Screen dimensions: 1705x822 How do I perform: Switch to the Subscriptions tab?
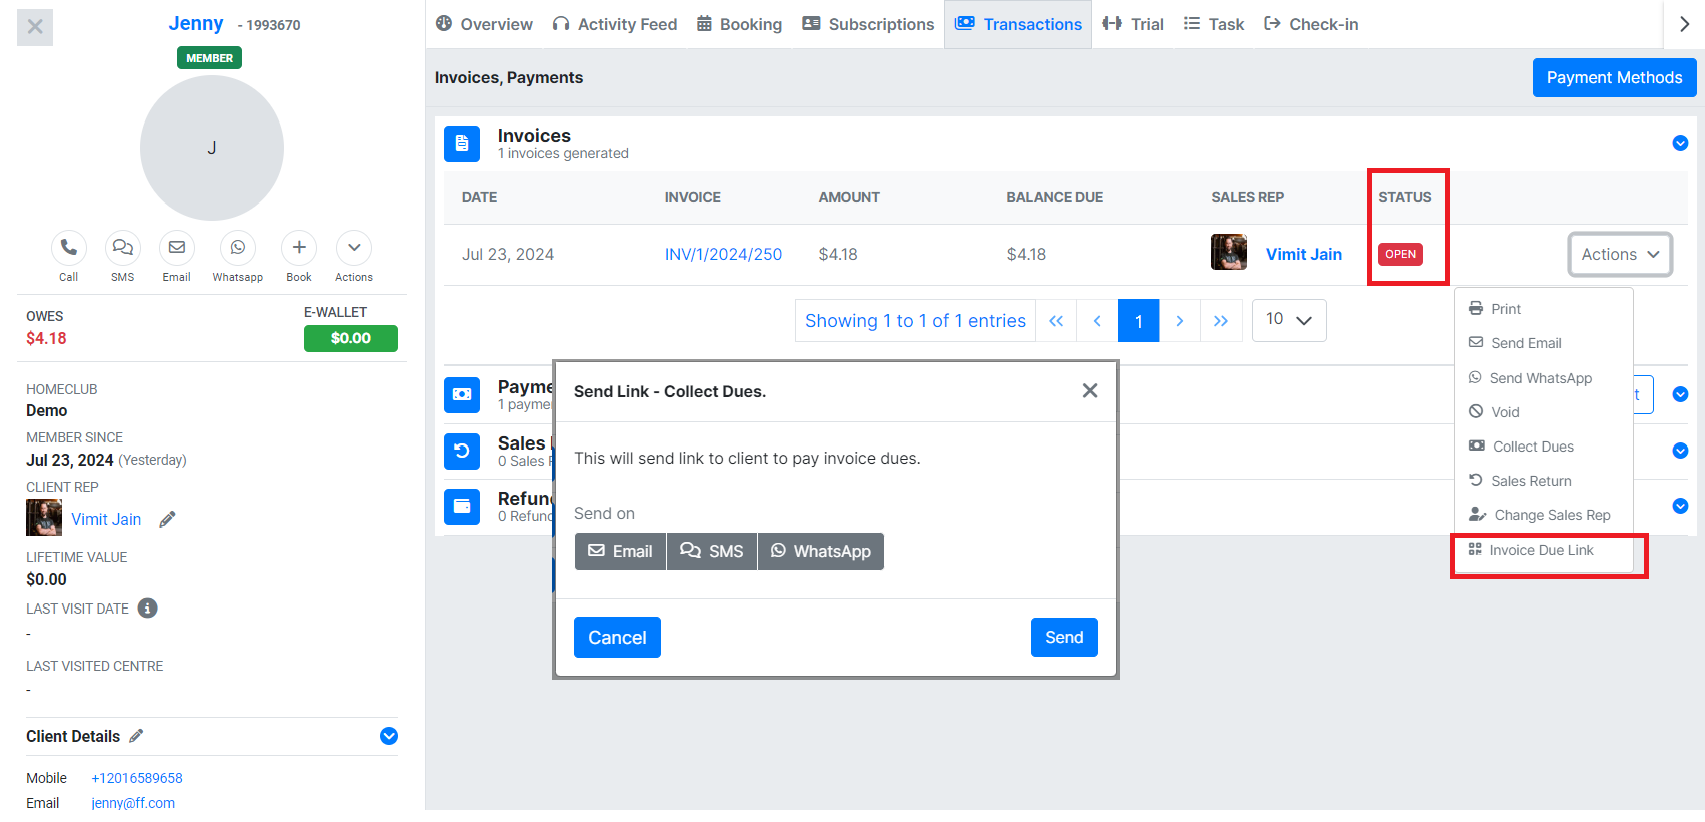(868, 24)
